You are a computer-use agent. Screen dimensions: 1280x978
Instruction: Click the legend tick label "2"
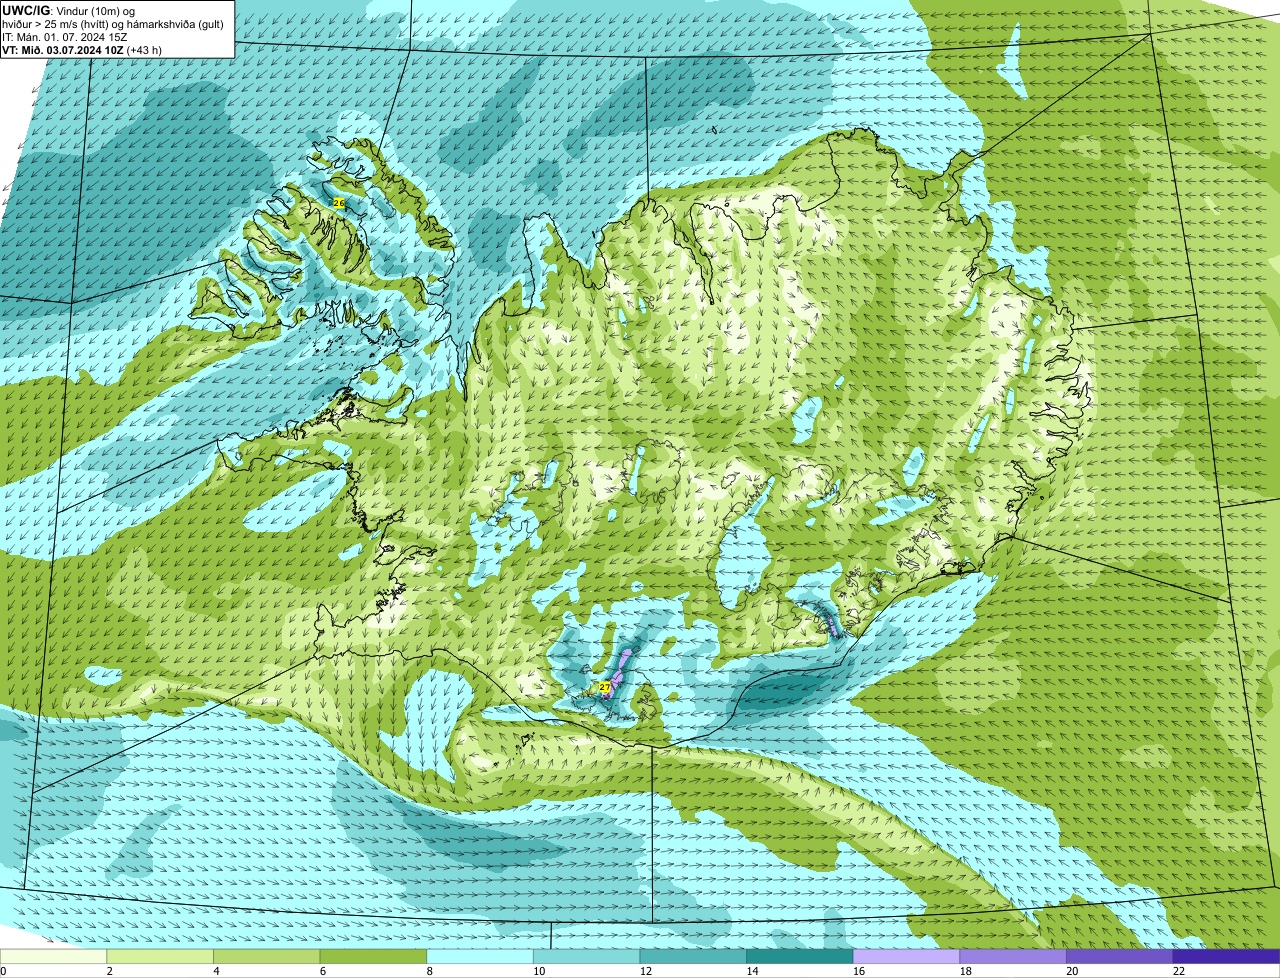point(109,971)
